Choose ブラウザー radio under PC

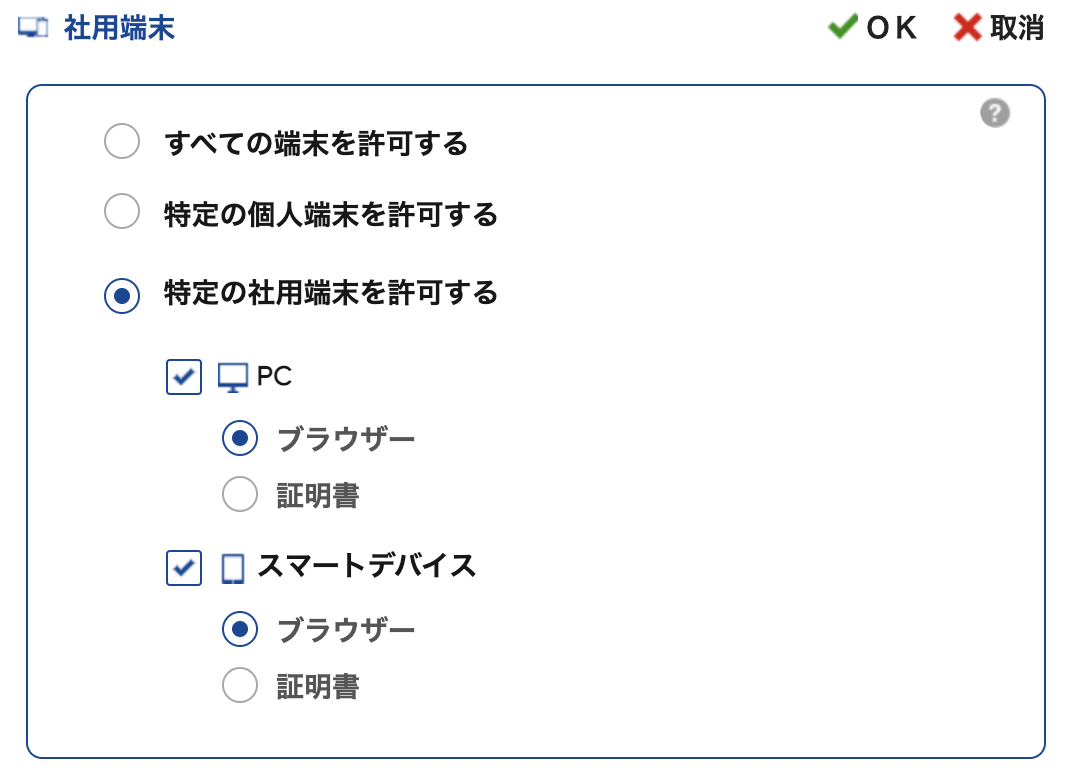point(240,438)
